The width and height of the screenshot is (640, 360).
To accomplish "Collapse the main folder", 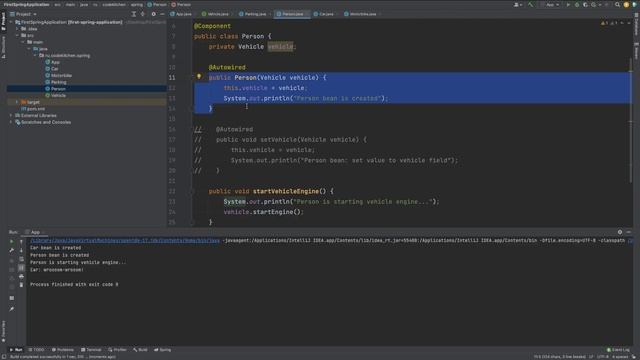I will point(23,42).
